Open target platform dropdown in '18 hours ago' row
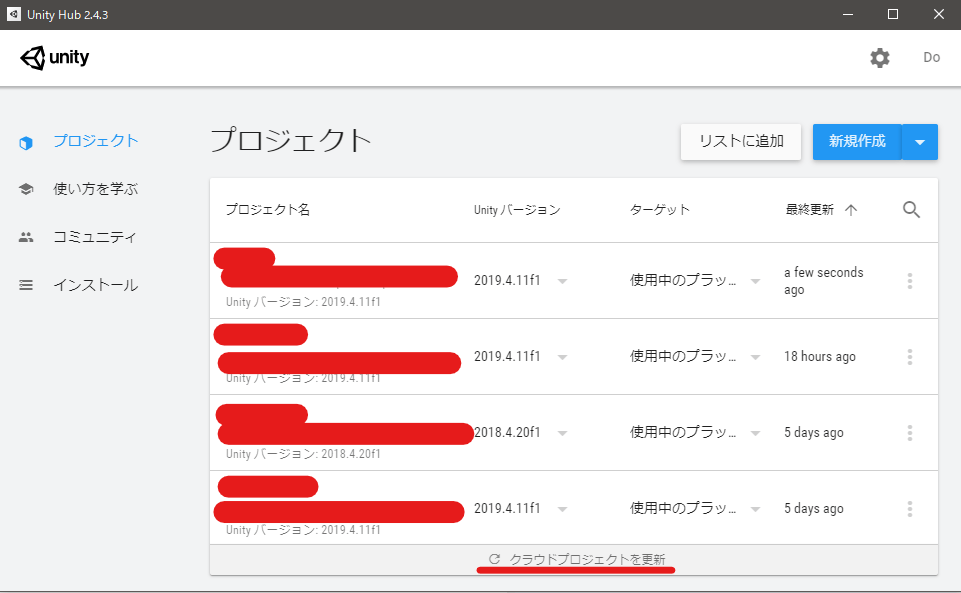This screenshot has height=593, width=961. coord(755,357)
